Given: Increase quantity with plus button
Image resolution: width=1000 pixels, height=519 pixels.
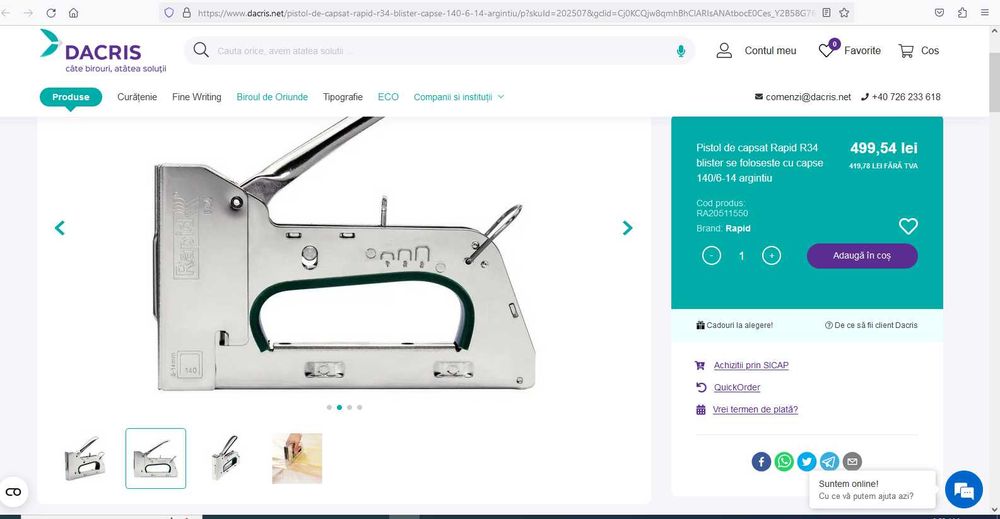Looking at the screenshot, I should click(771, 256).
